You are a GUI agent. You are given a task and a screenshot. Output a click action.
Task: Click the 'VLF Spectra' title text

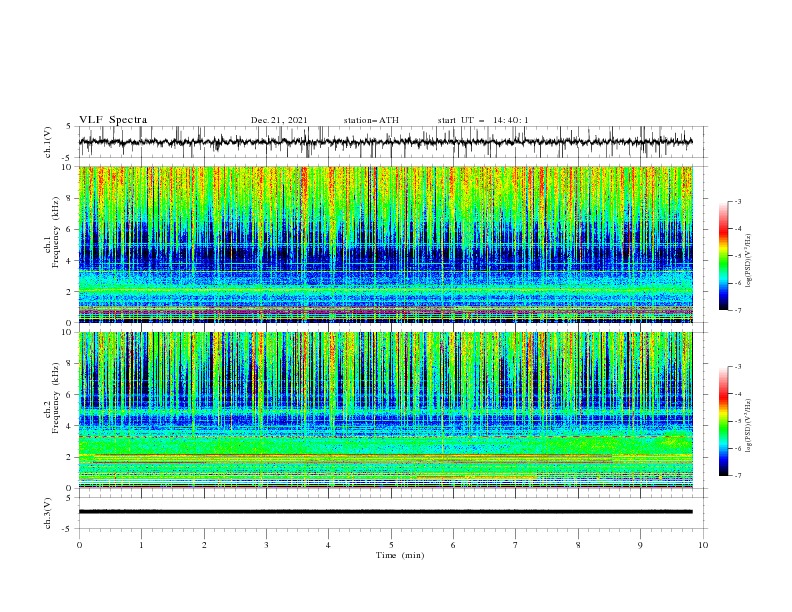(113, 120)
